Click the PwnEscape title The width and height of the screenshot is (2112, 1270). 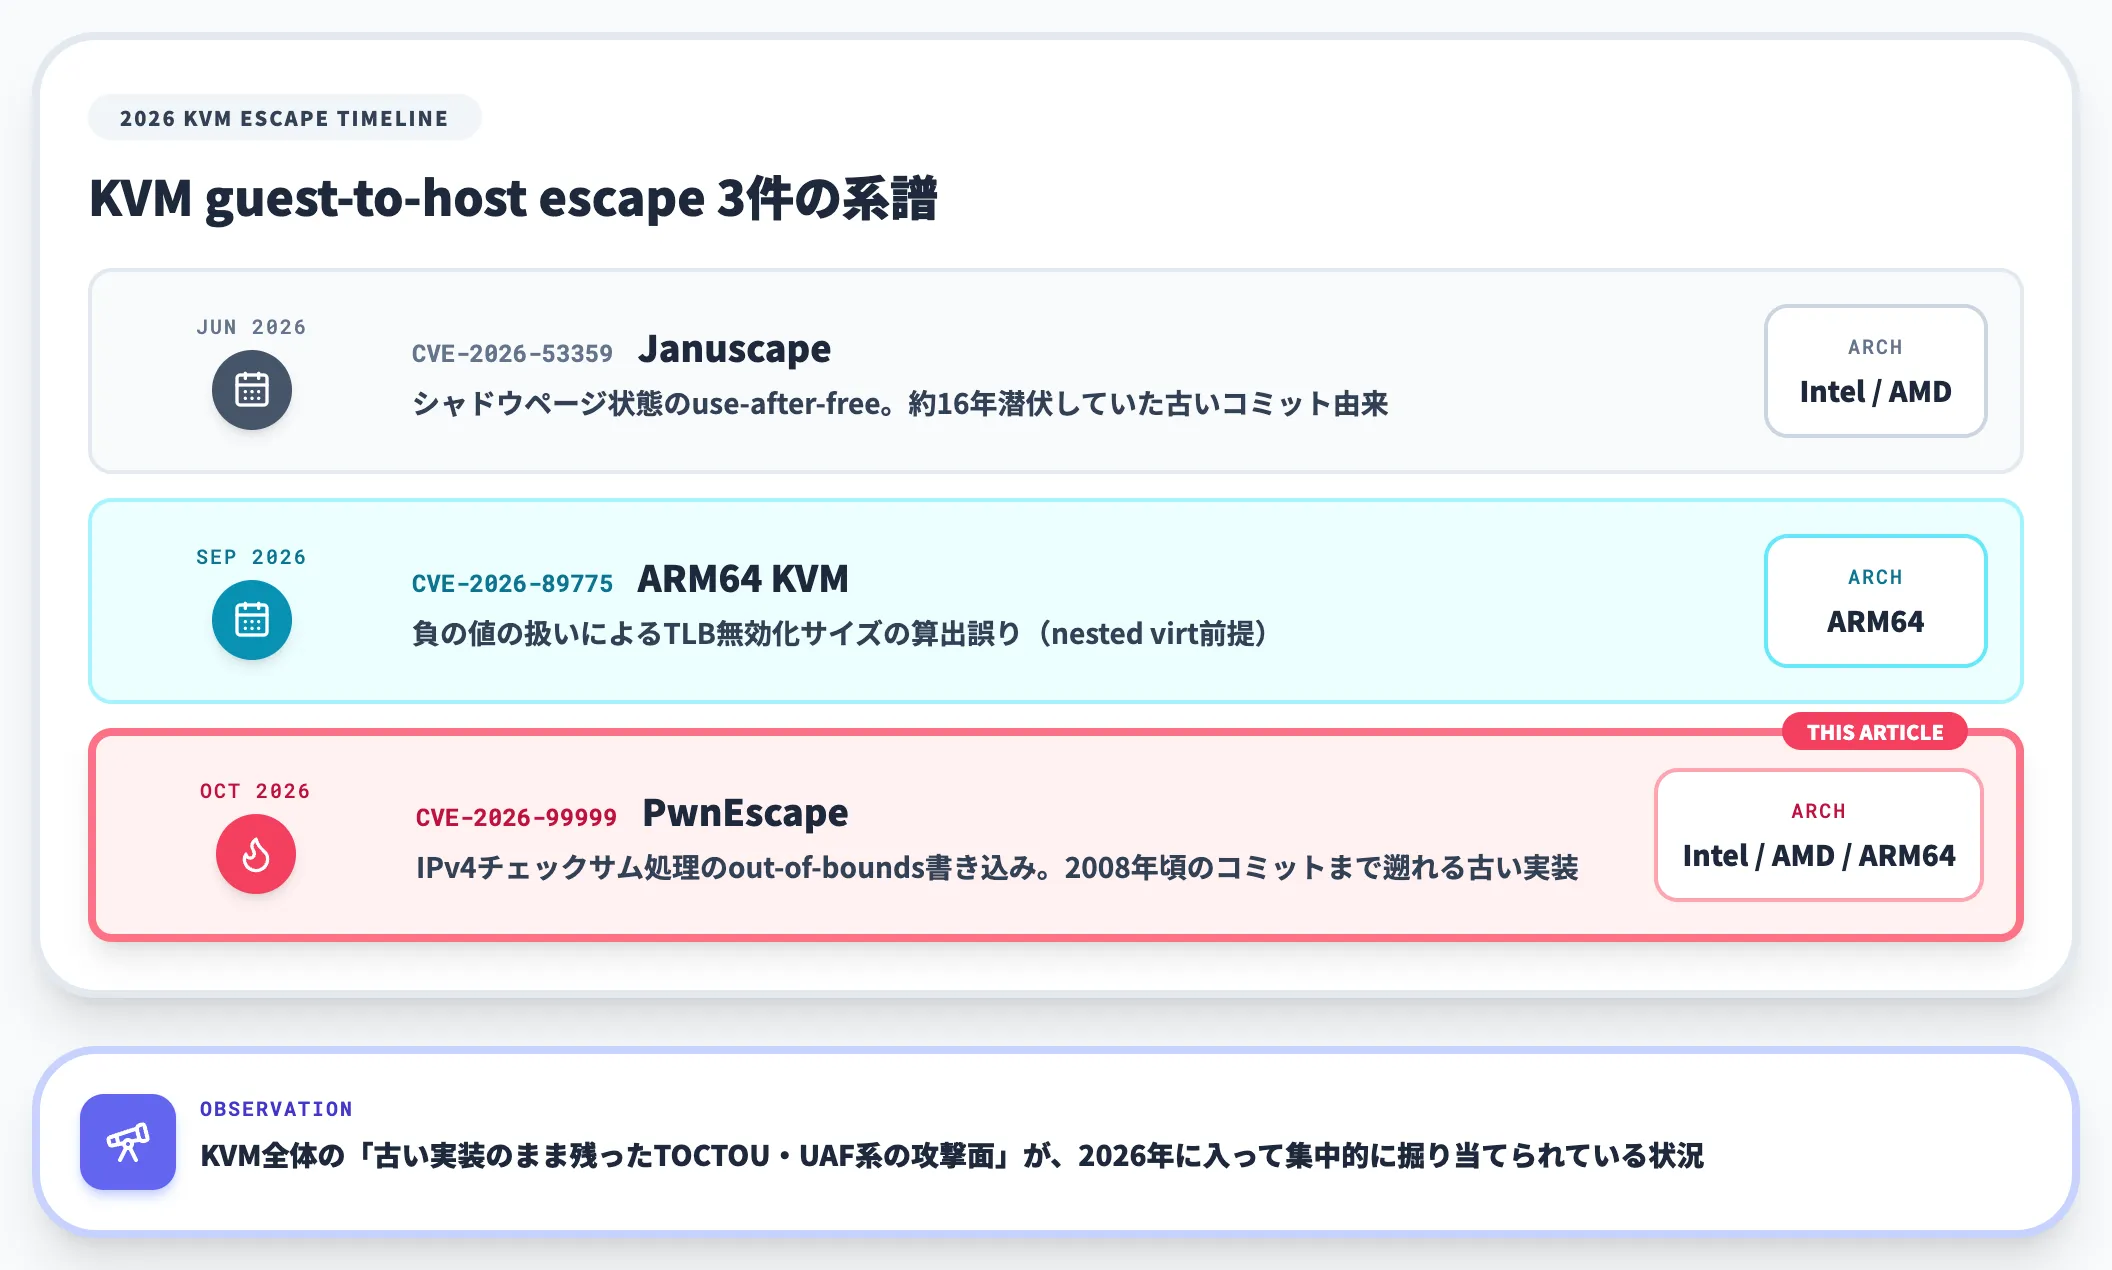point(745,813)
